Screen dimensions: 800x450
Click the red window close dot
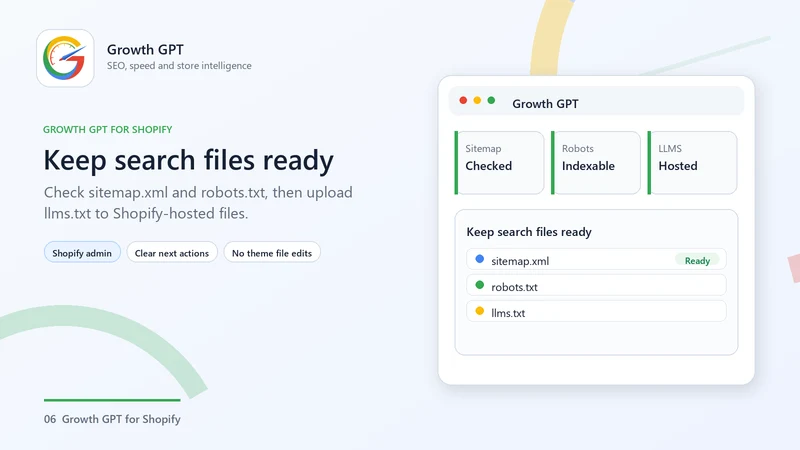(463, 101)
